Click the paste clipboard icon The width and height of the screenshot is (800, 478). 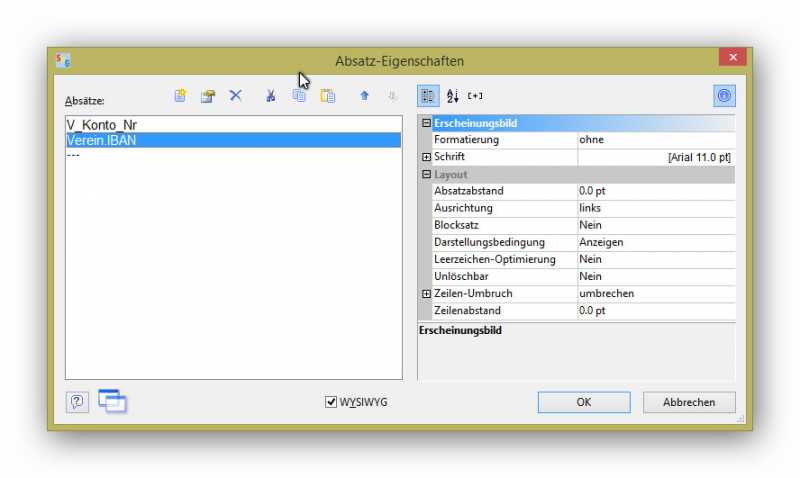click(327, 96)
